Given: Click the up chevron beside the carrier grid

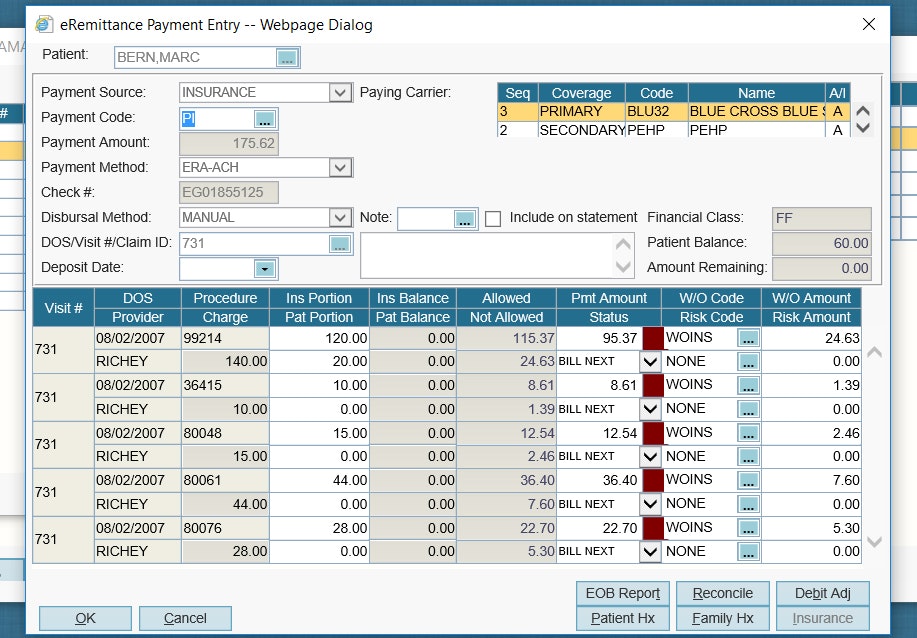Looking at the screenshot, I should [861, 112].
